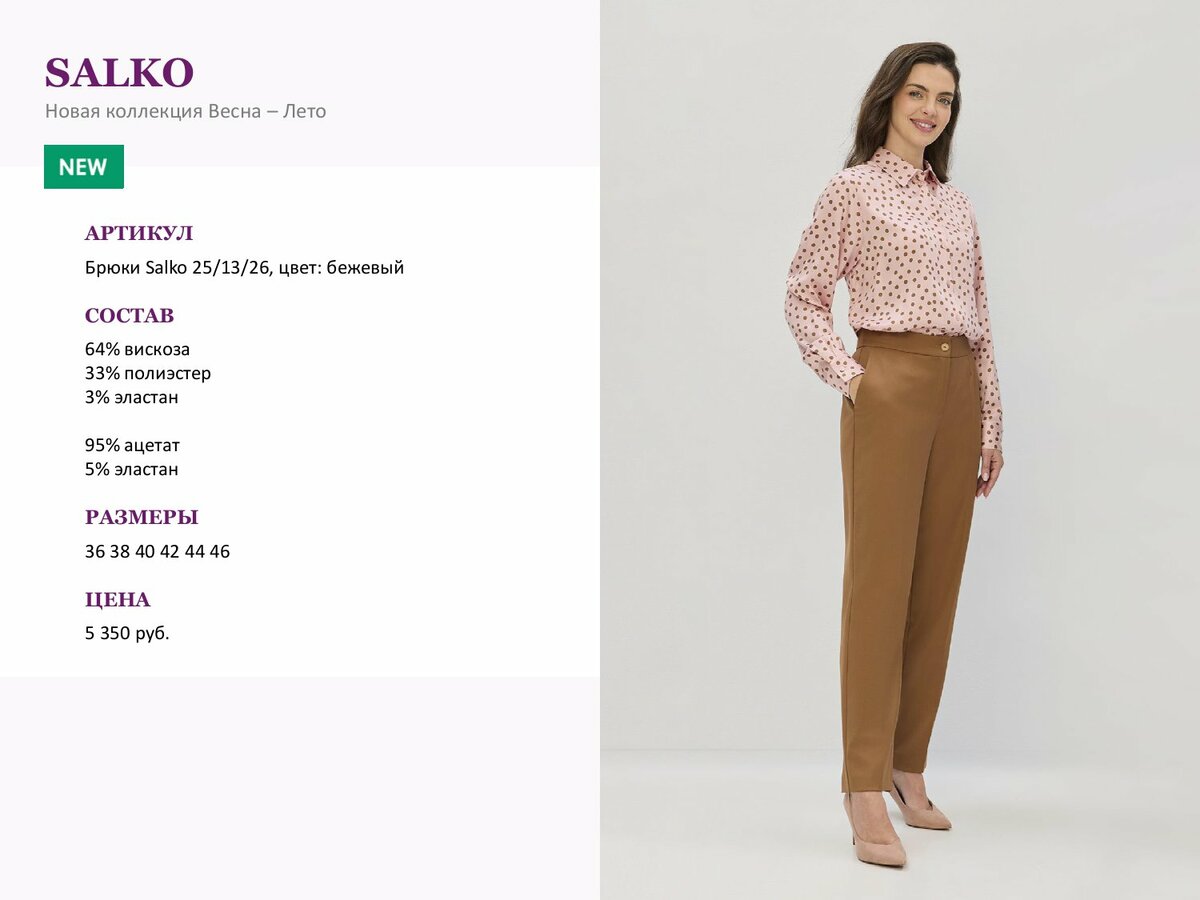The image size is (1200, 900).
Task: Click the РАЗМЕРЫ heading
Action: 142,518
